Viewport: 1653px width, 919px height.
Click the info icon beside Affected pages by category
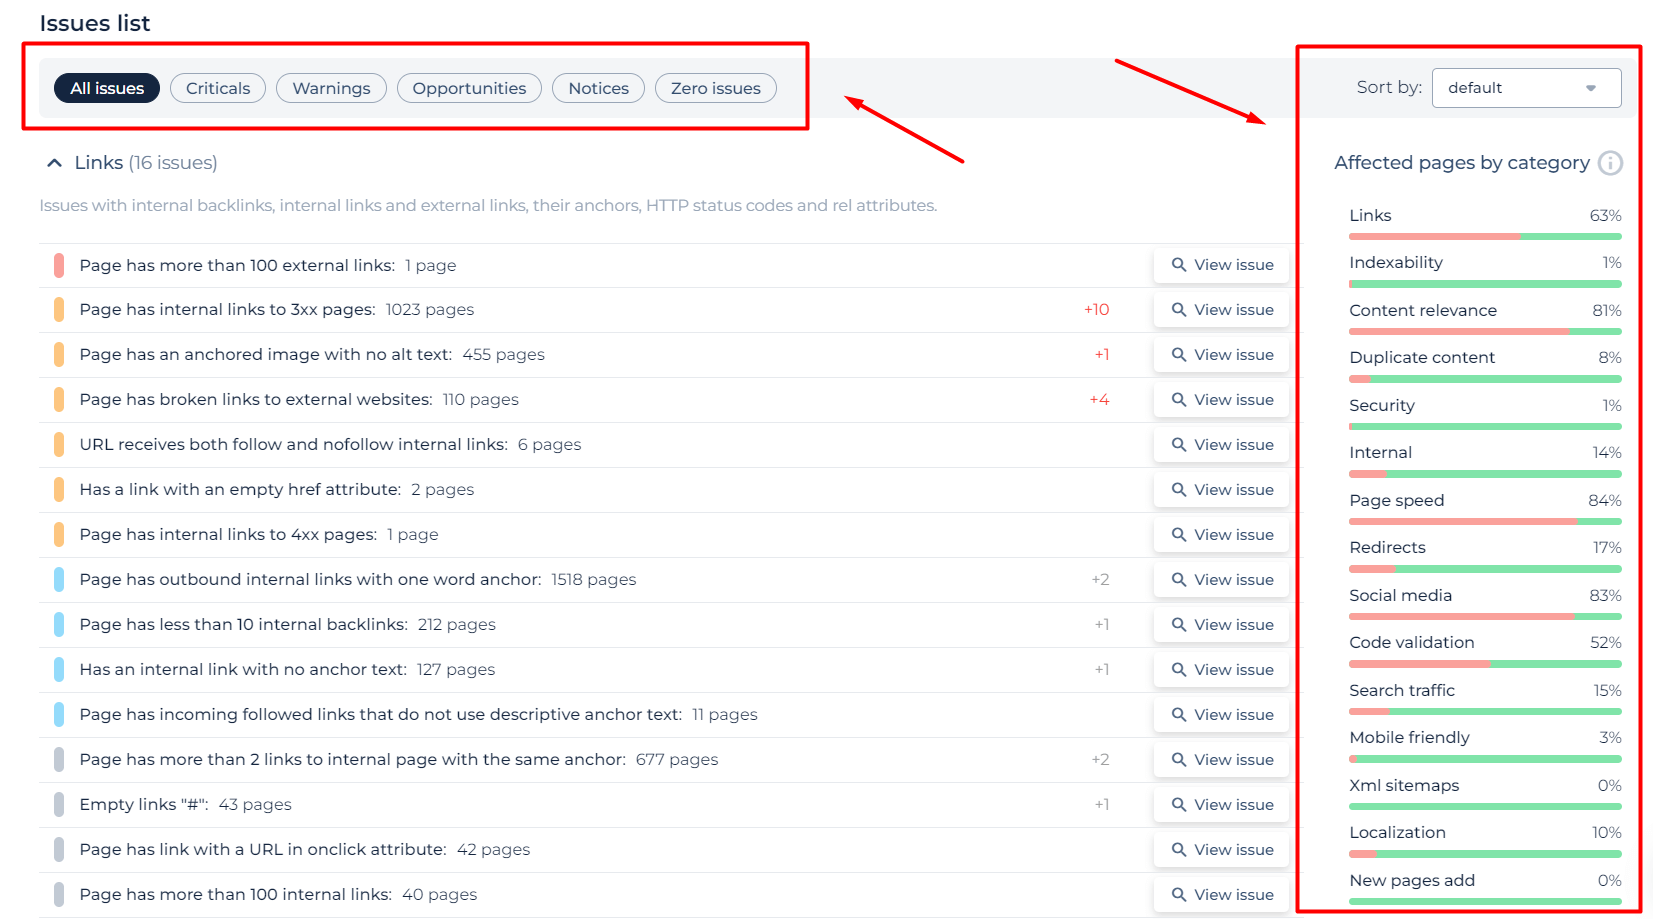(x=1610, y=163)
